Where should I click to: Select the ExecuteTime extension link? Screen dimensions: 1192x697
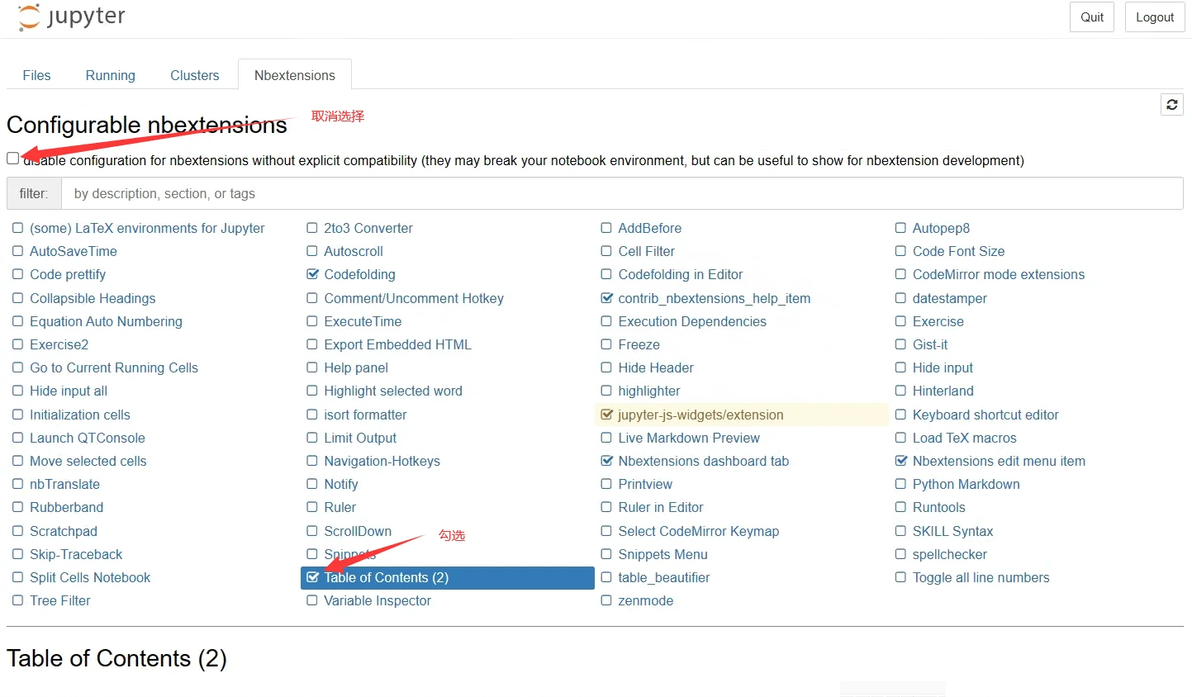(x=363, y=321)
